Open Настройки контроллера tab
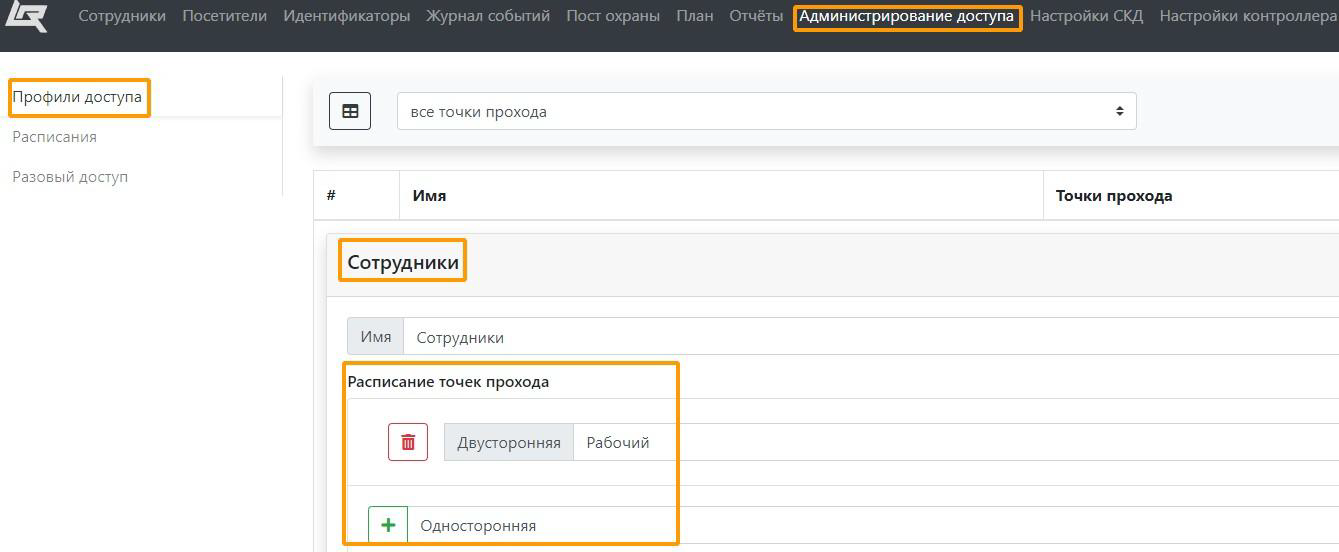1339x552 pixels. pyautogui.click(x=1247, y=16)
